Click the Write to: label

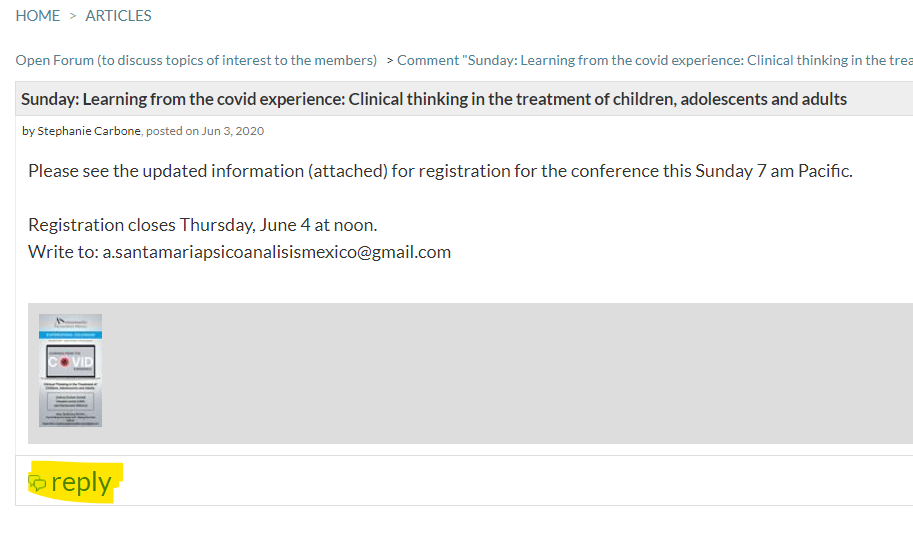pos(63,252)
